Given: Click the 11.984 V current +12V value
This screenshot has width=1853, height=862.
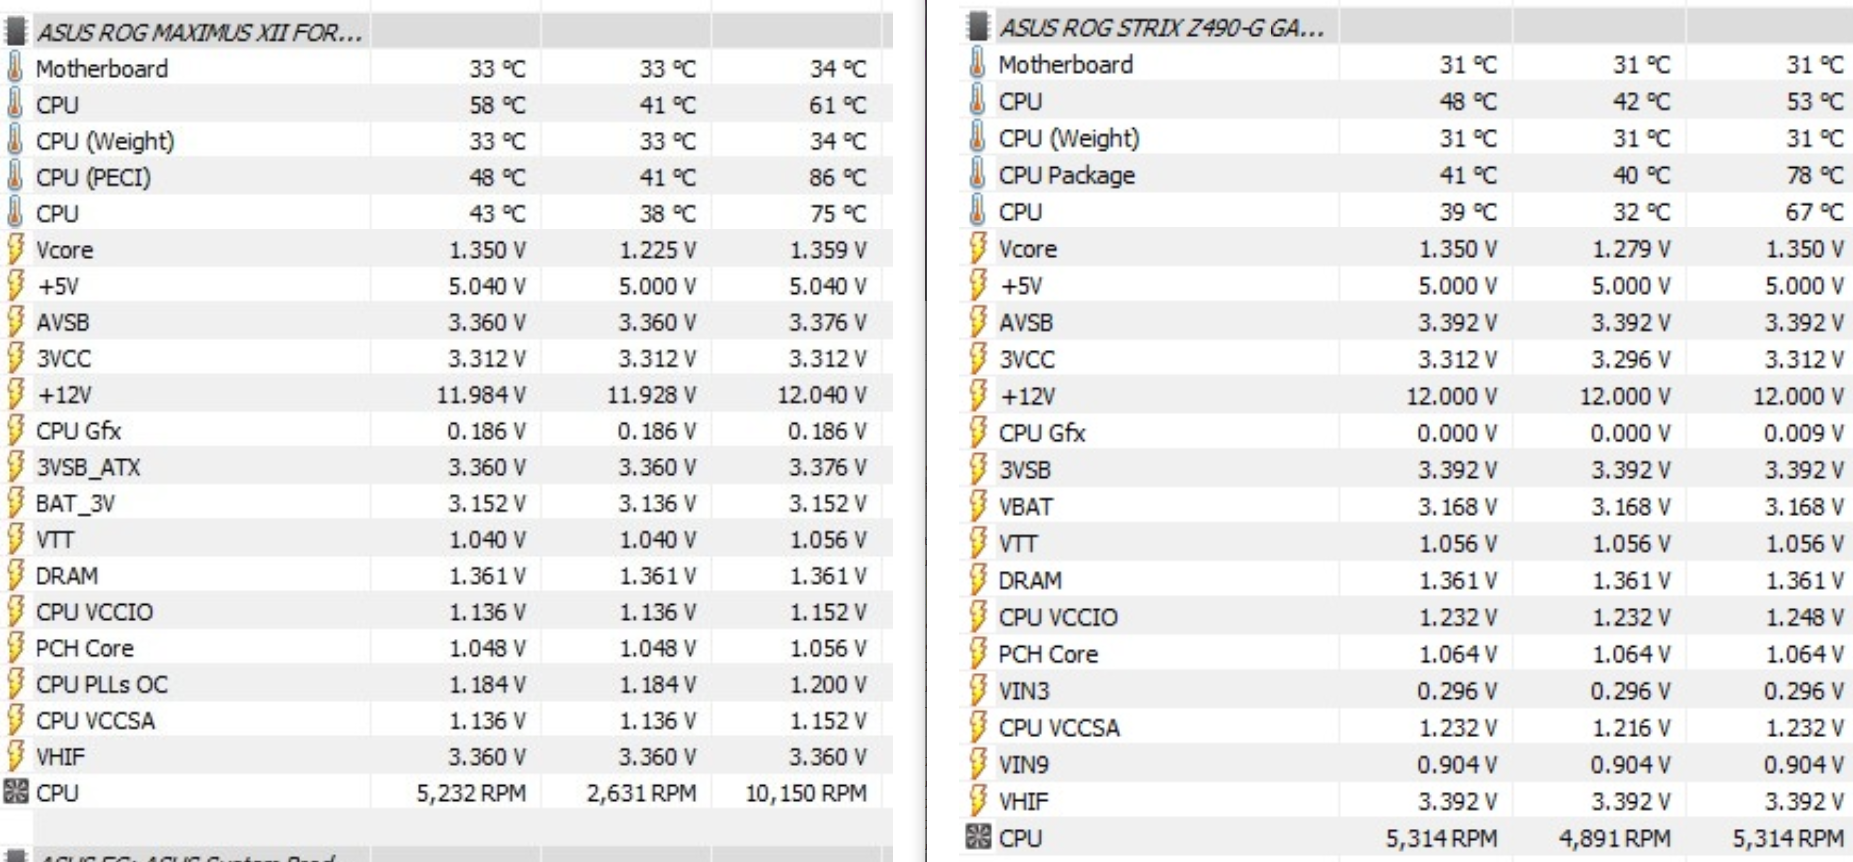Looking at the screenshot, I should point(481,395).
